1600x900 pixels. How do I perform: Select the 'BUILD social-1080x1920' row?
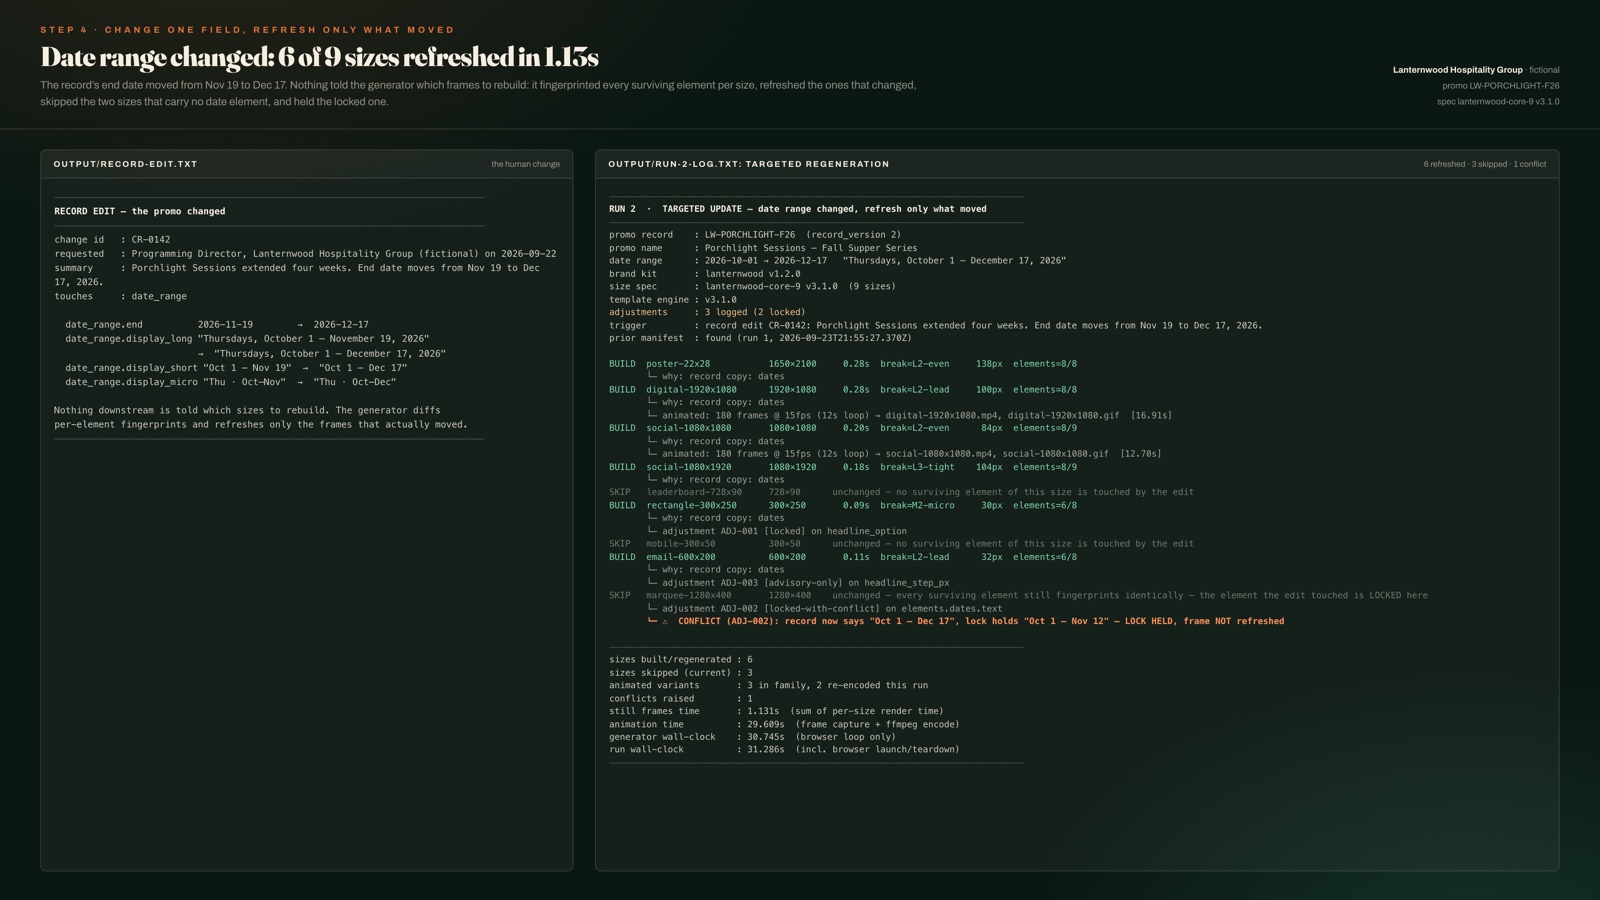pyautogui.click(x=843, y=467)
